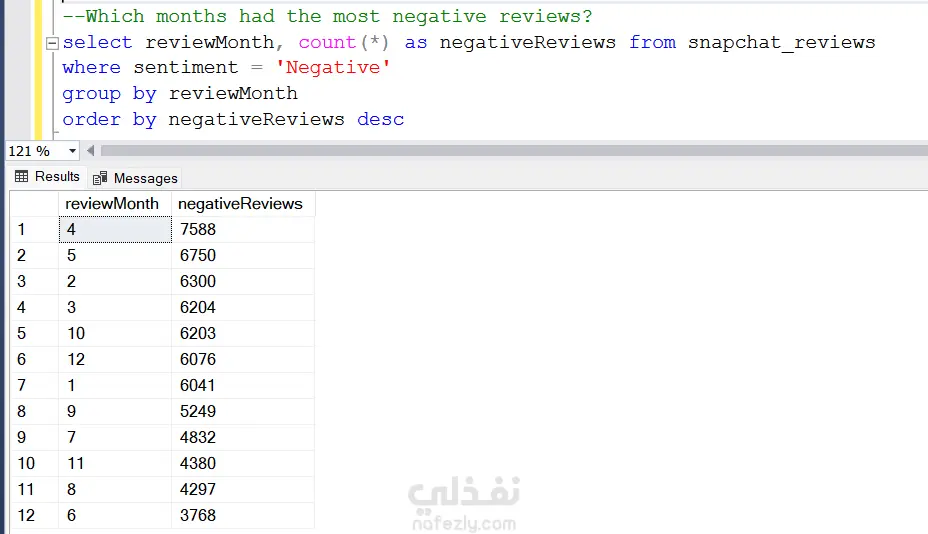Click the cell showing 4380
Screen dimensions: 928x534
pos(243,464)
